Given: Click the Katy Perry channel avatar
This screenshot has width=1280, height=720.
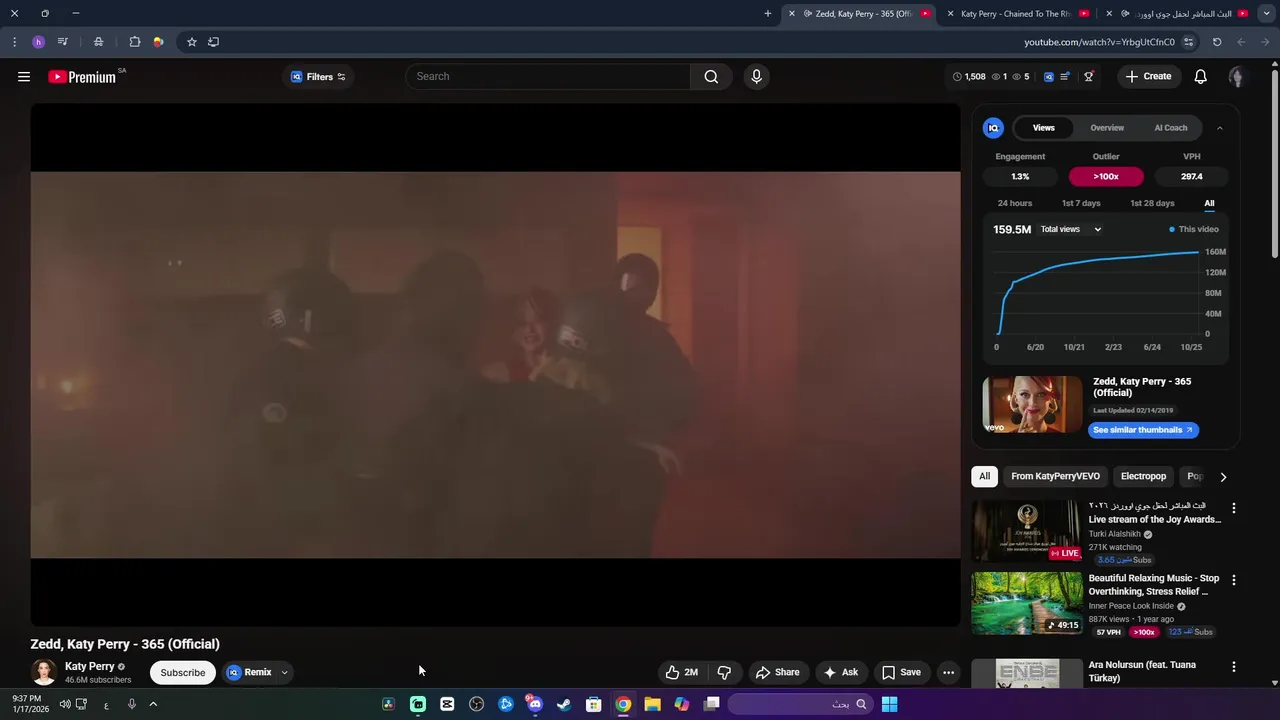Looking at the screenshot, I should click(x=44, y=672).
